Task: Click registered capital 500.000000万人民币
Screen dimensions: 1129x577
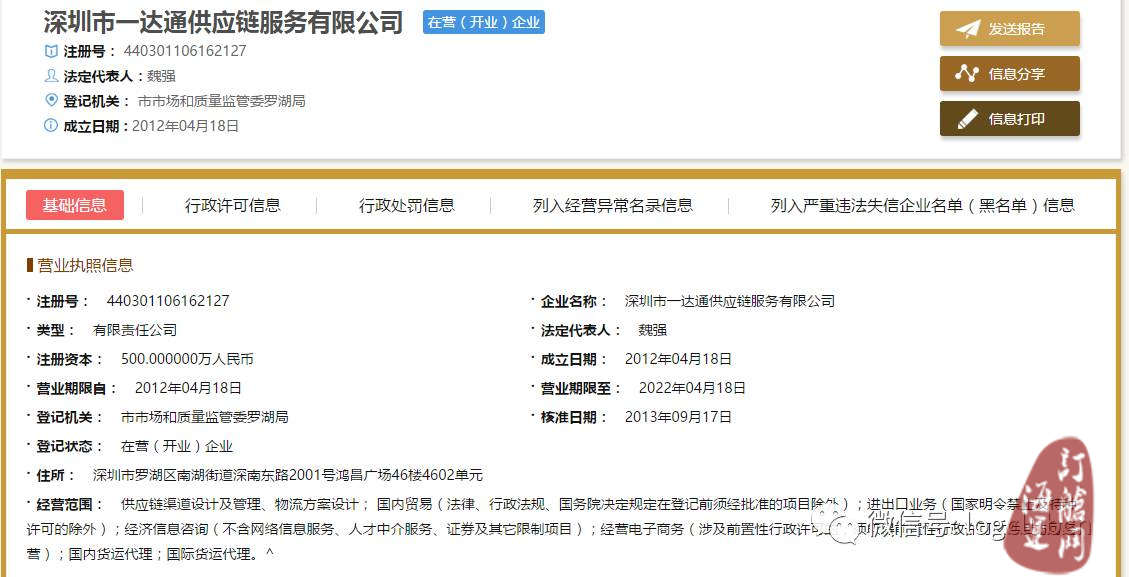Action: [187, 359]
